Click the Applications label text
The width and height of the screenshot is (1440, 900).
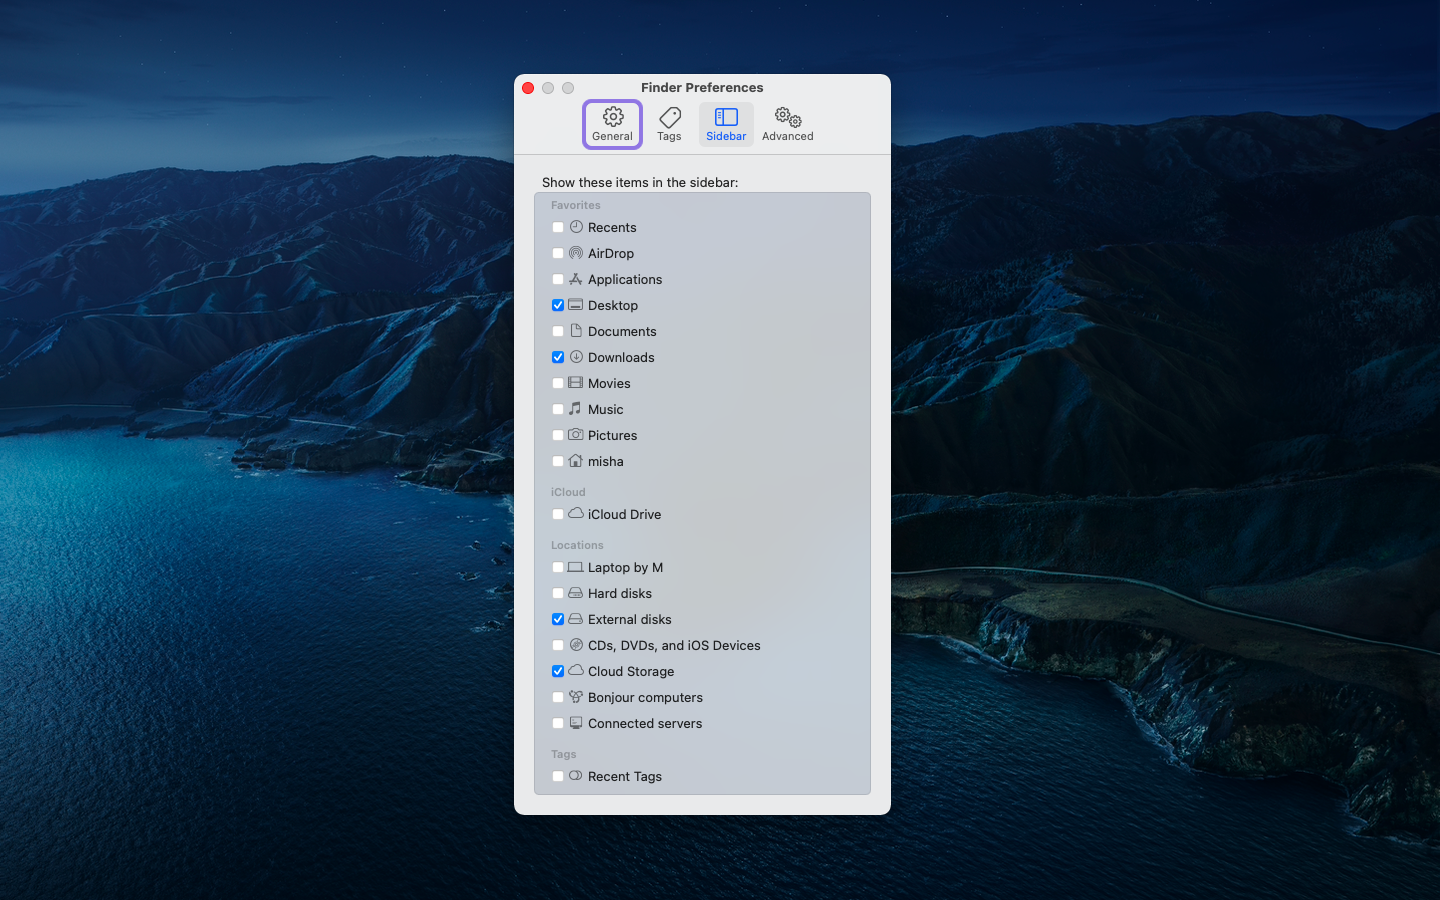pyautogui.click(x=625, y=280)
